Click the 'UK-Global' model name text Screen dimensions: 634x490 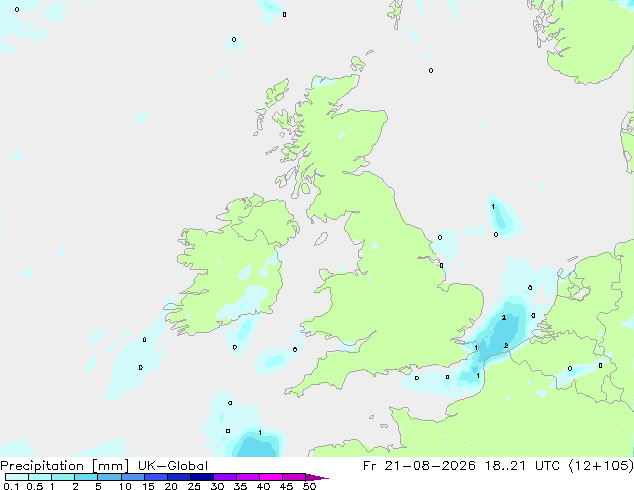pyautogui.click(x=173, y=466)
